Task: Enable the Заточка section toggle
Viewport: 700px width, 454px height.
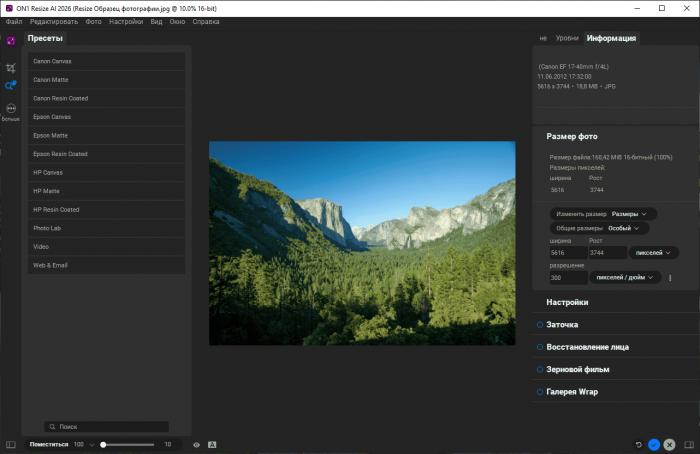Action: 540,325
